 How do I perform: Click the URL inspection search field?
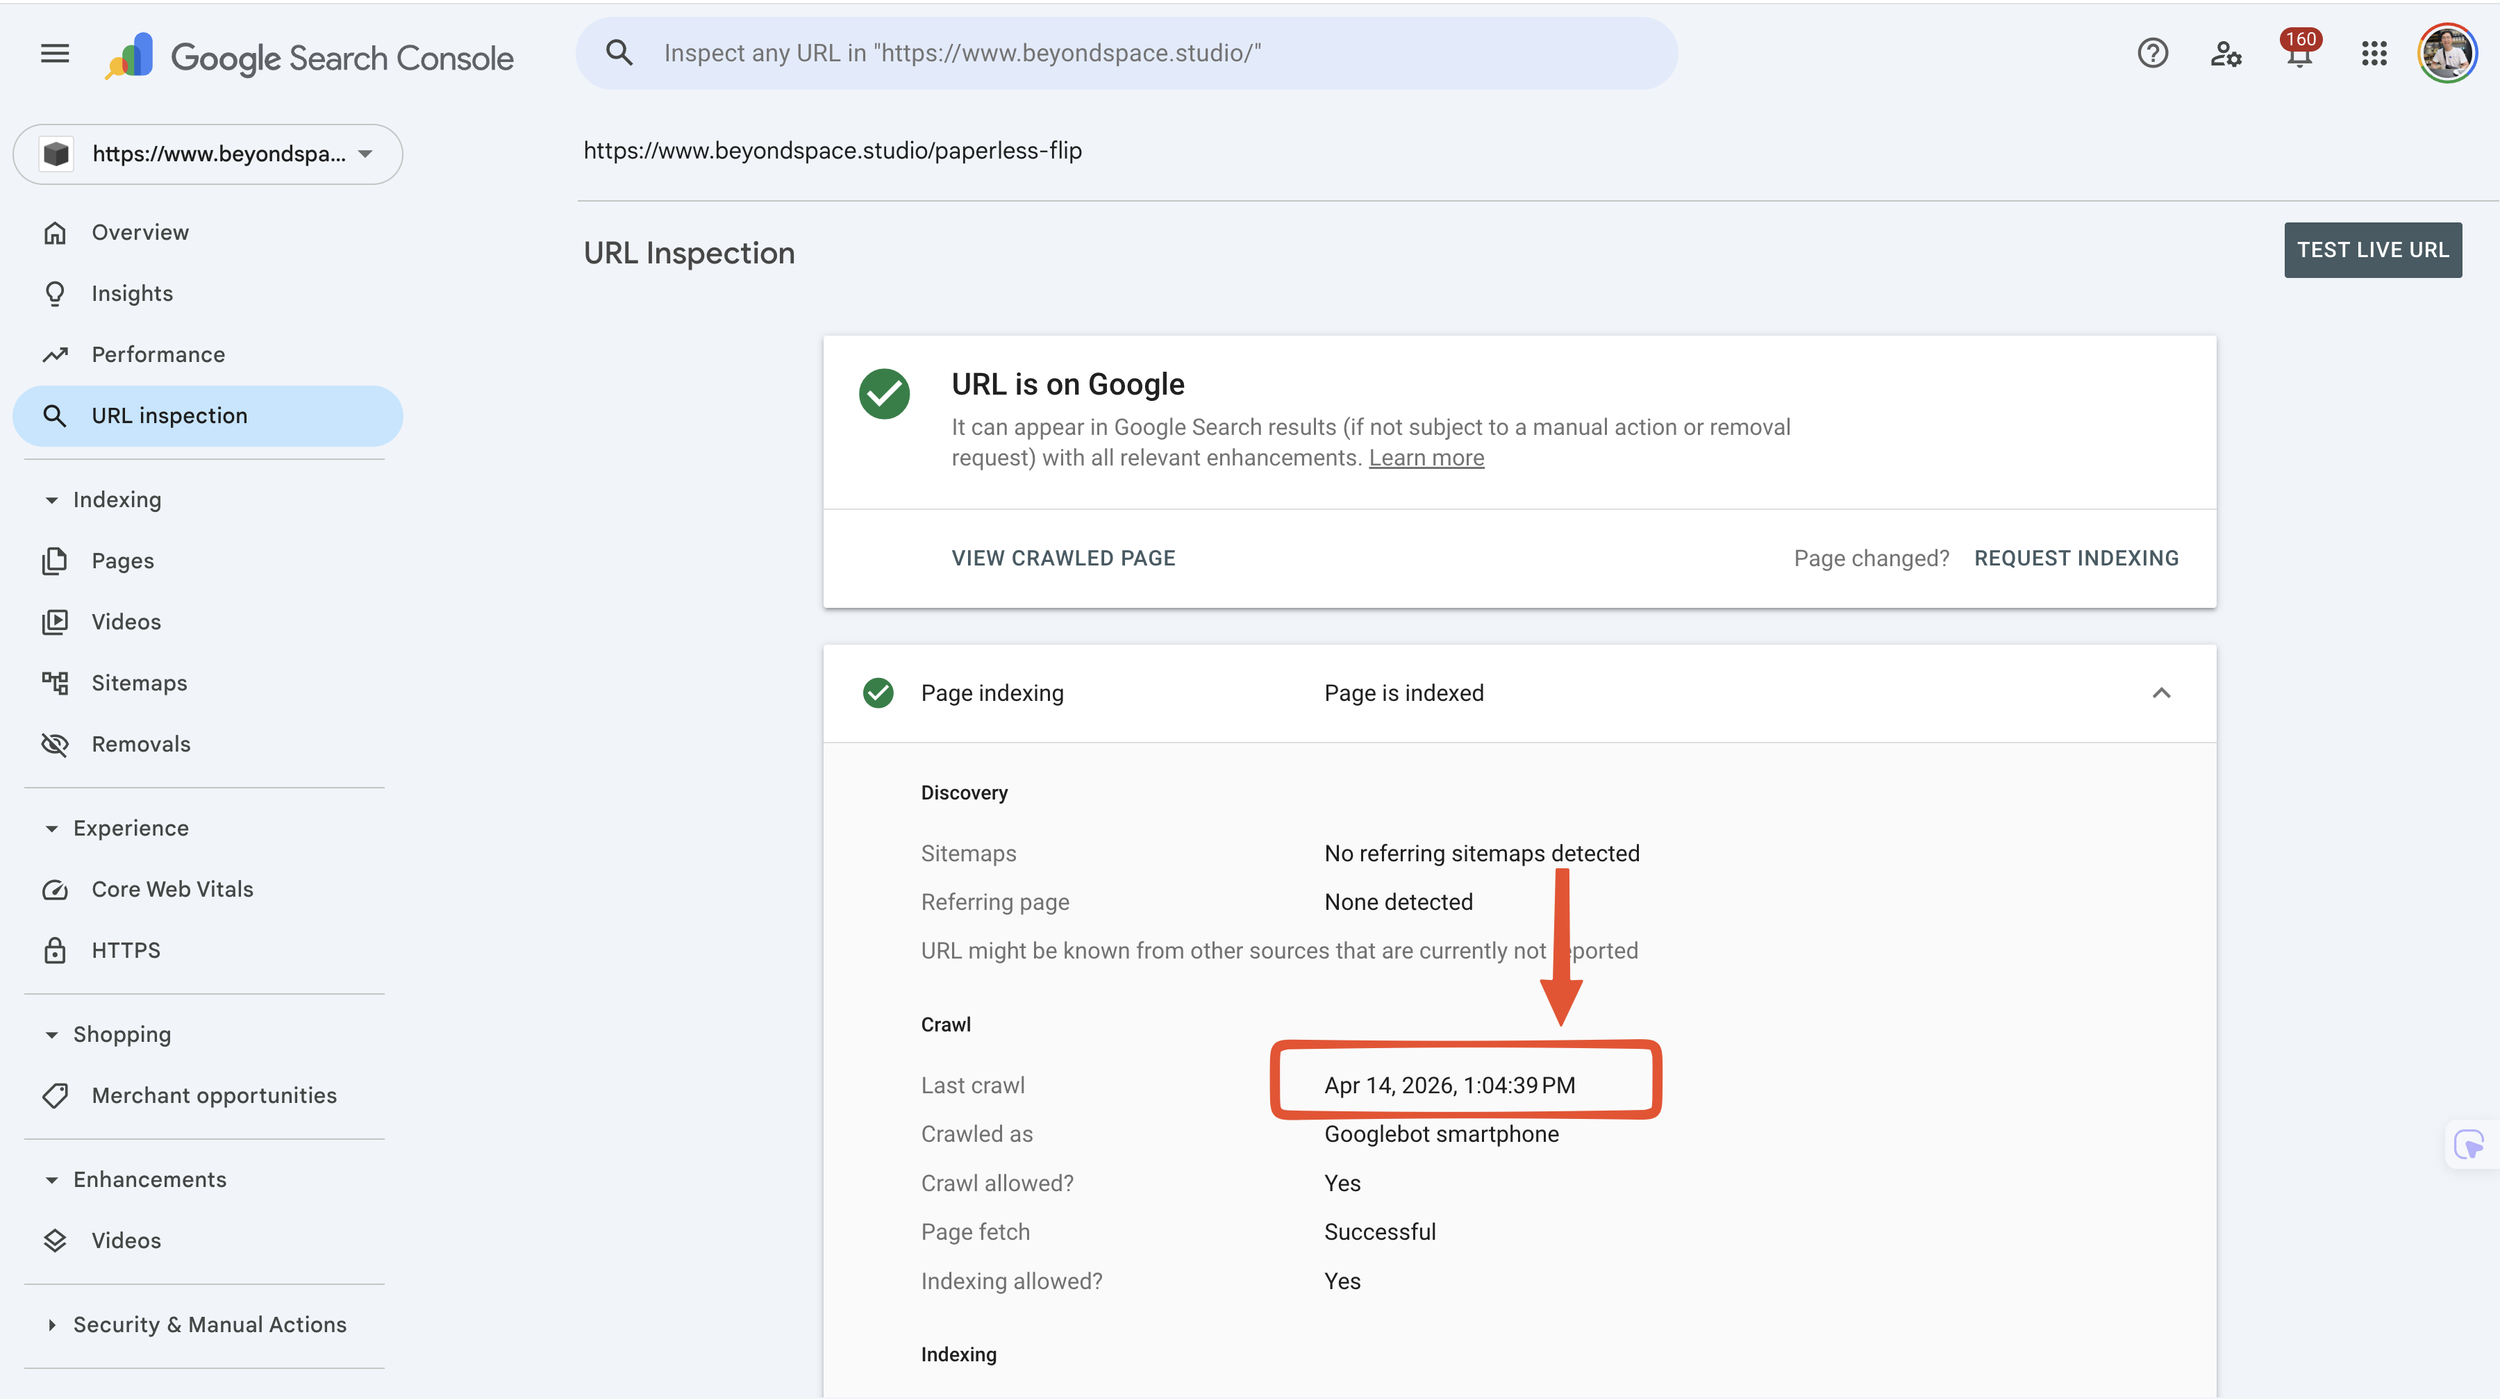[1126, 53]
